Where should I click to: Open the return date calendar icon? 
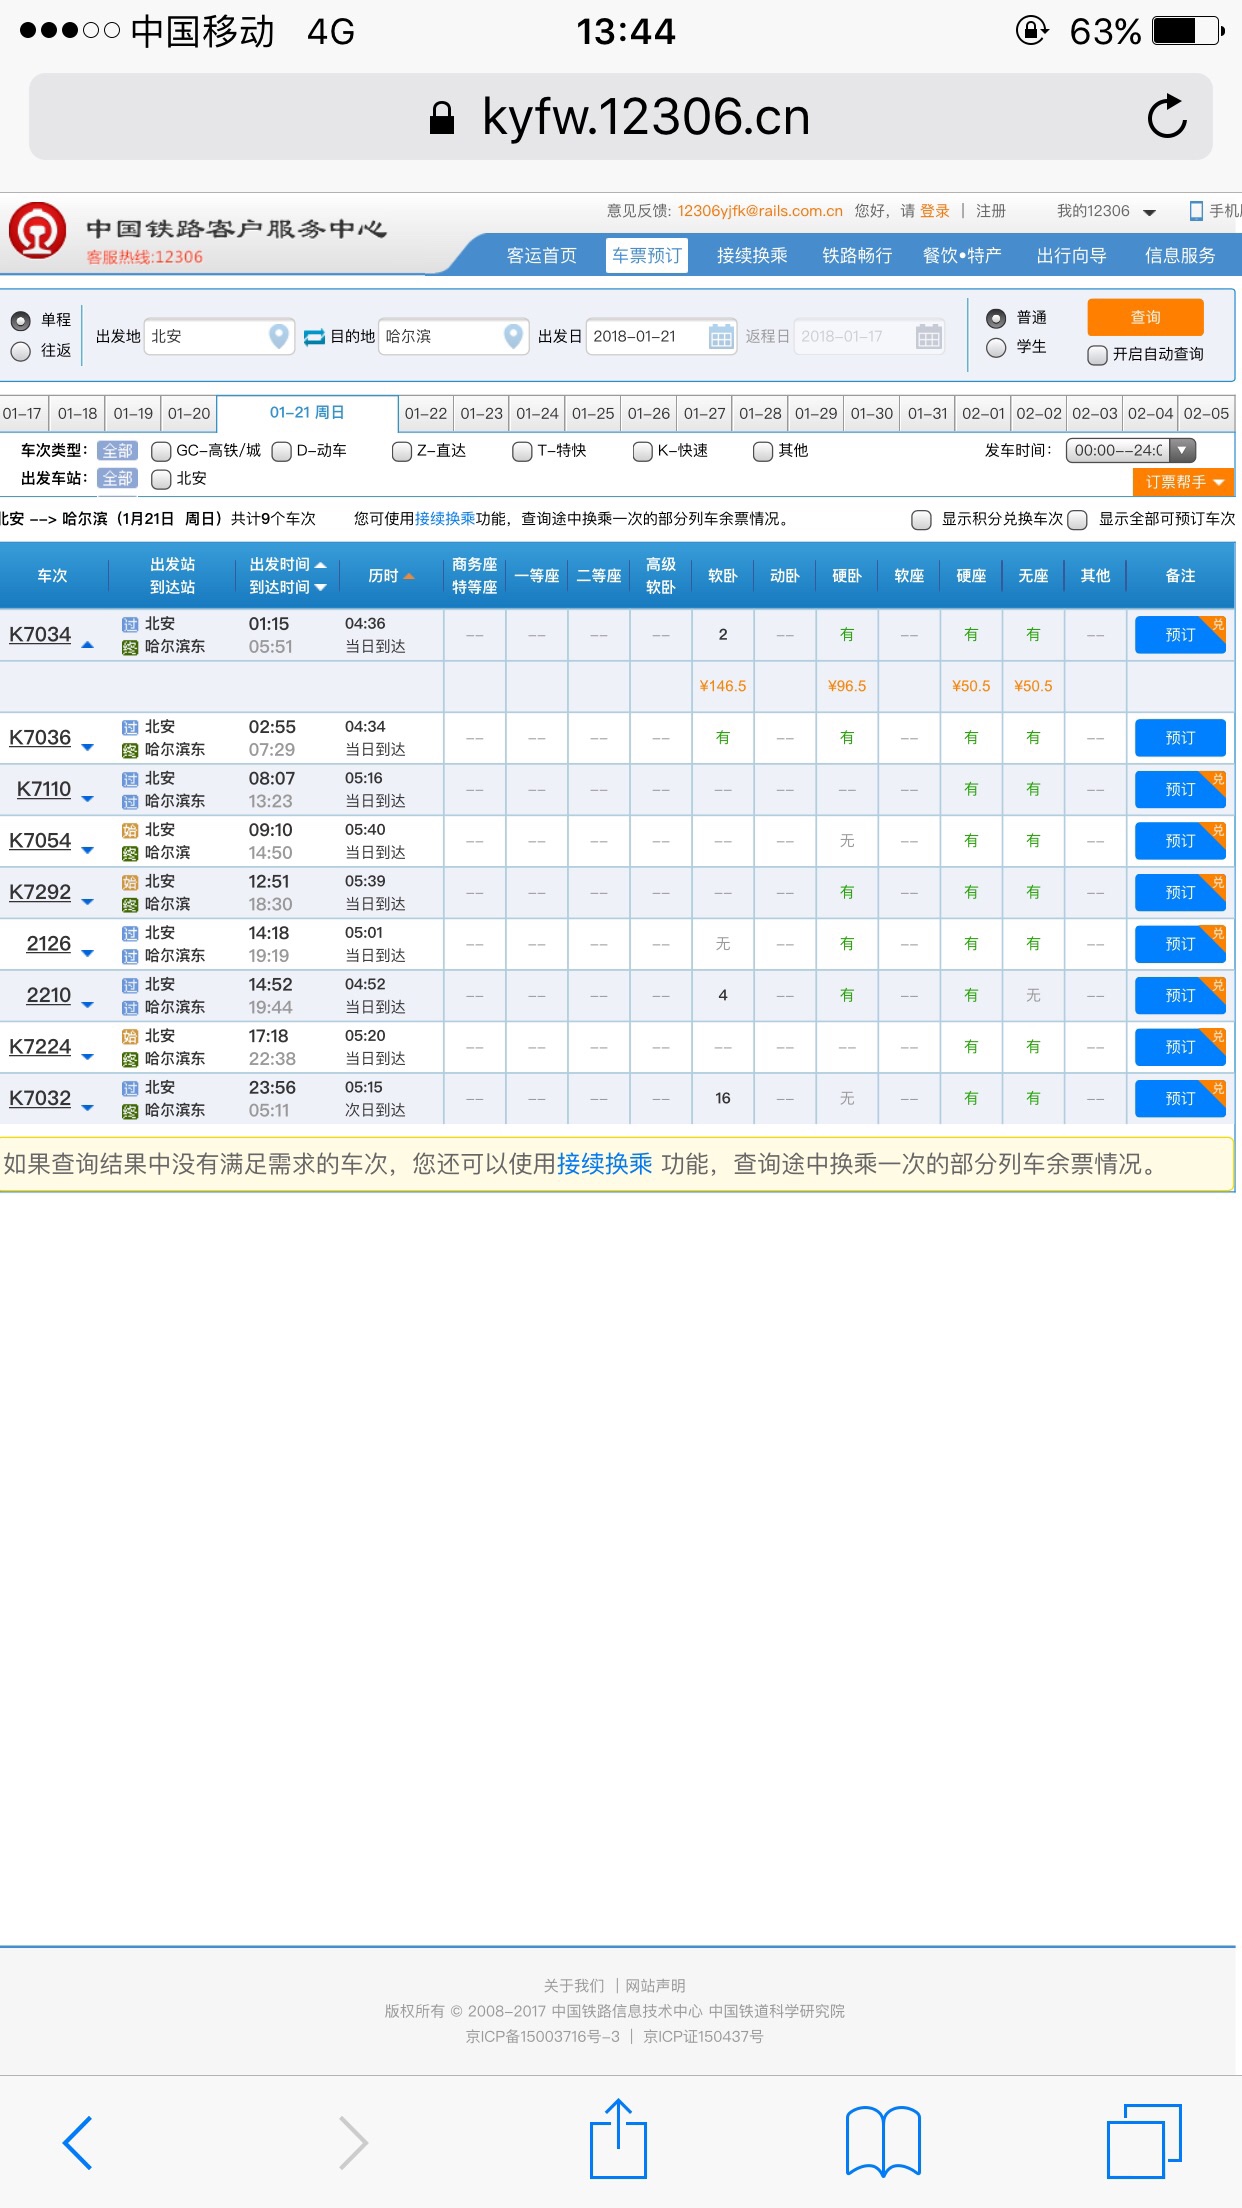pos(929,337)
